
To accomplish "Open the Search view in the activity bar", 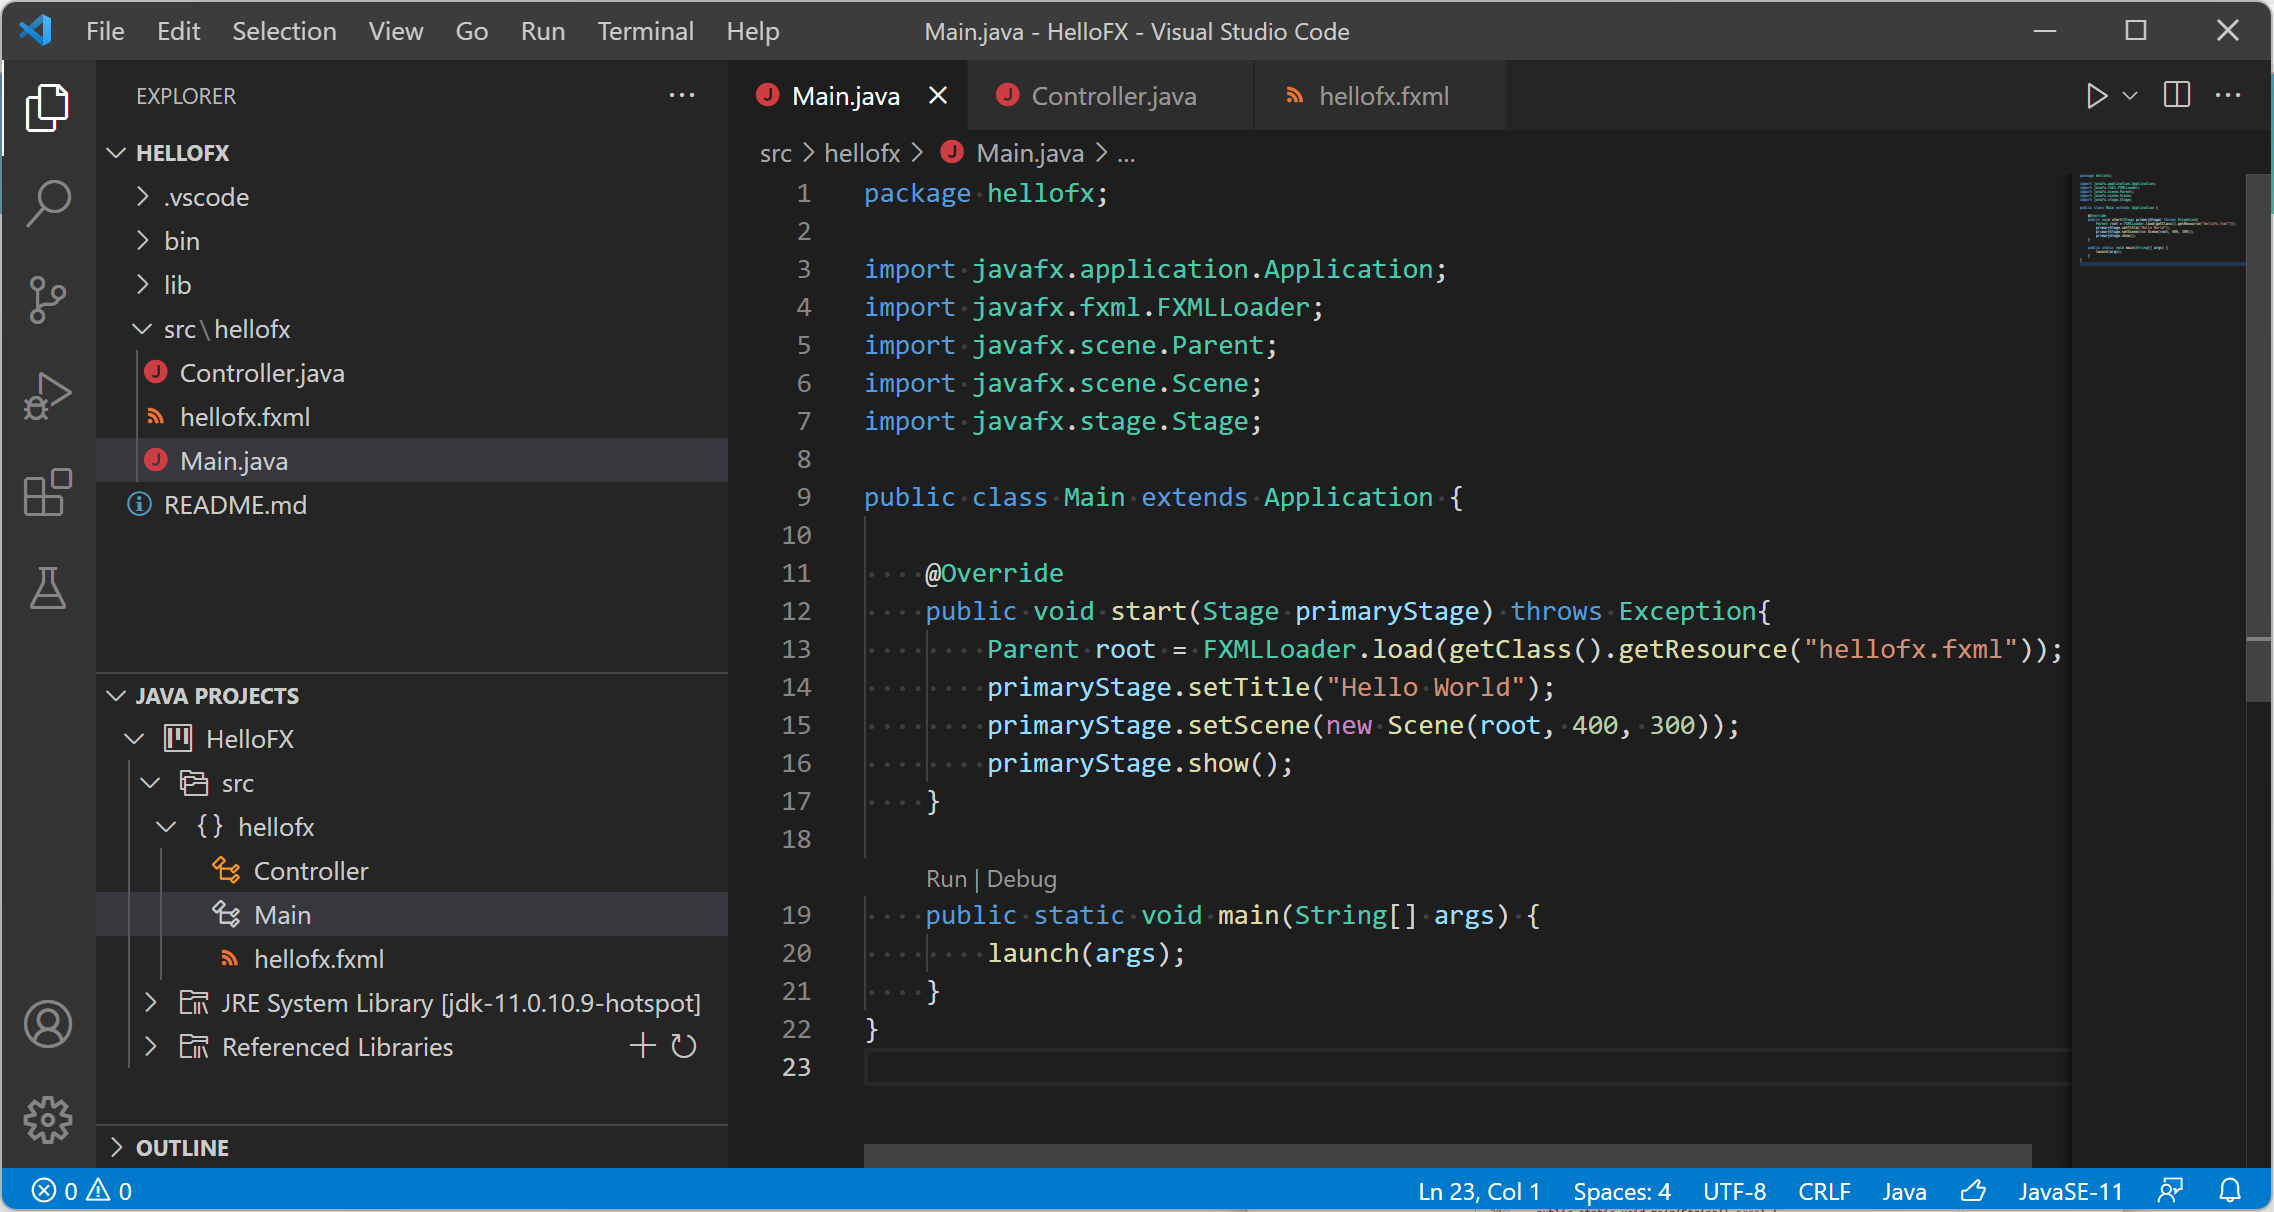I will click(x=47, y=204).
